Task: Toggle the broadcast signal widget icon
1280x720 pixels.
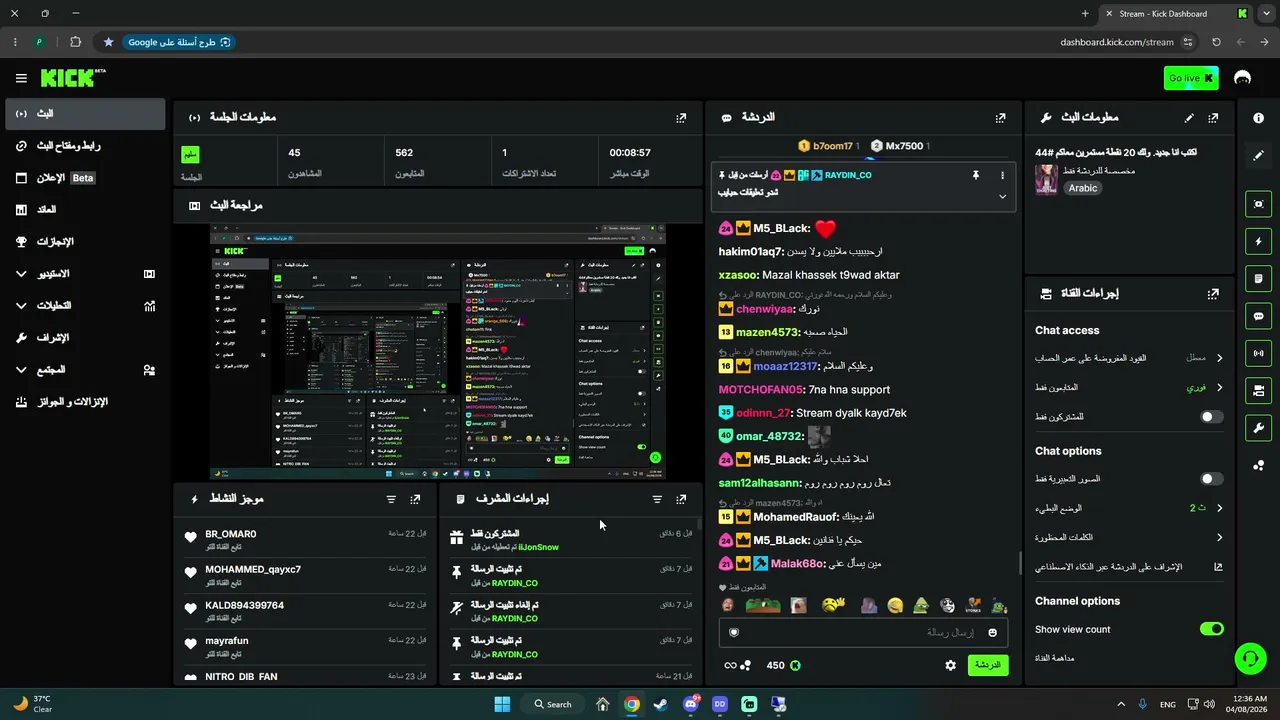Action: click(1258, 353)
